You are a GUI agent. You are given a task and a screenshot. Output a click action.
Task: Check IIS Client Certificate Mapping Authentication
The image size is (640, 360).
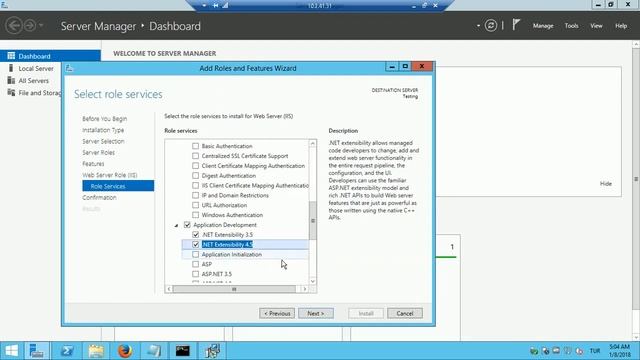click(x=196, y=185)
